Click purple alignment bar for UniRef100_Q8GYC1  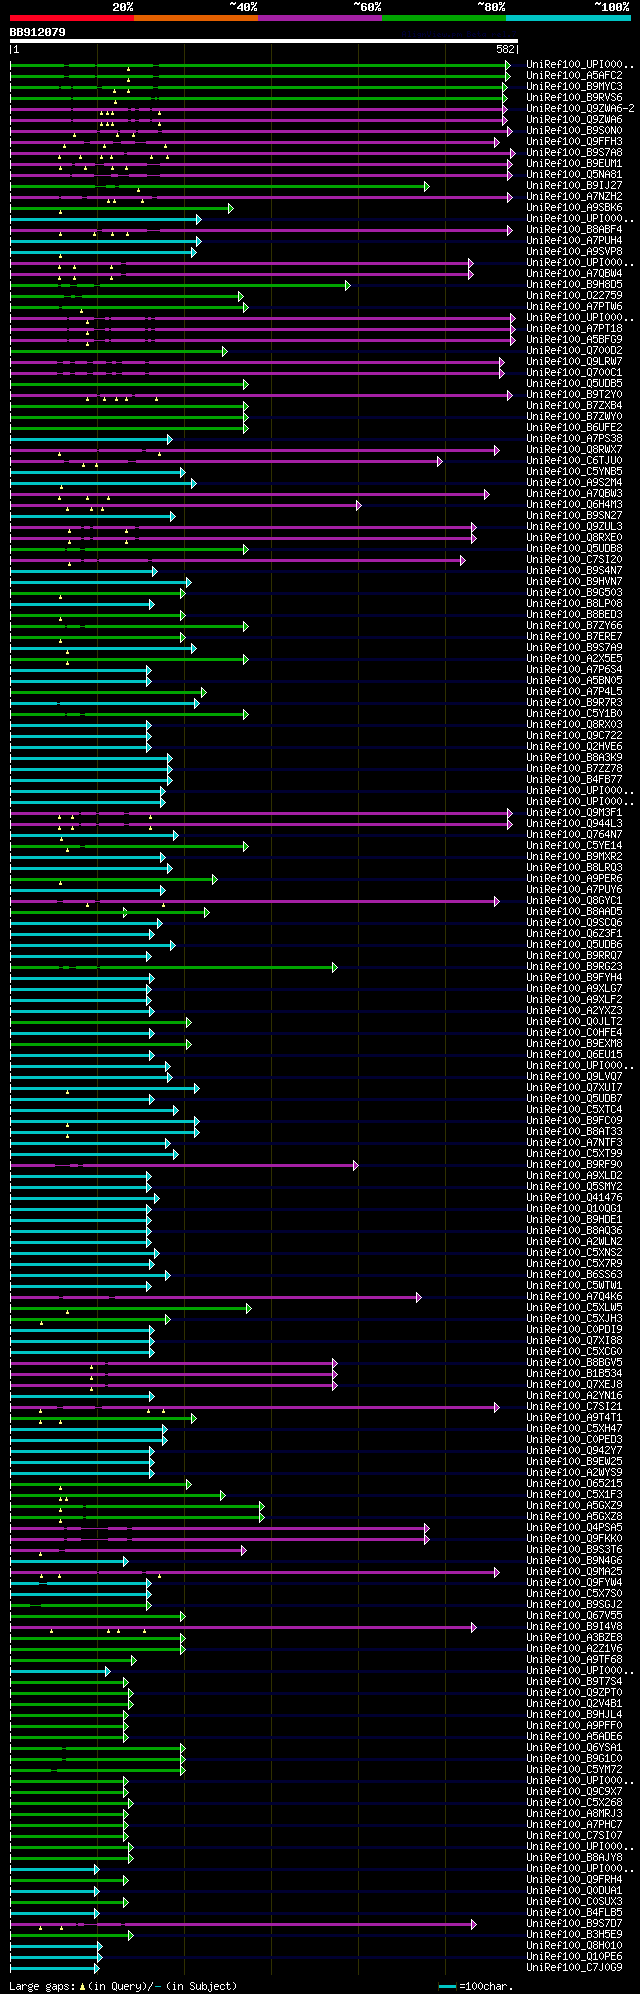[254, 900]
